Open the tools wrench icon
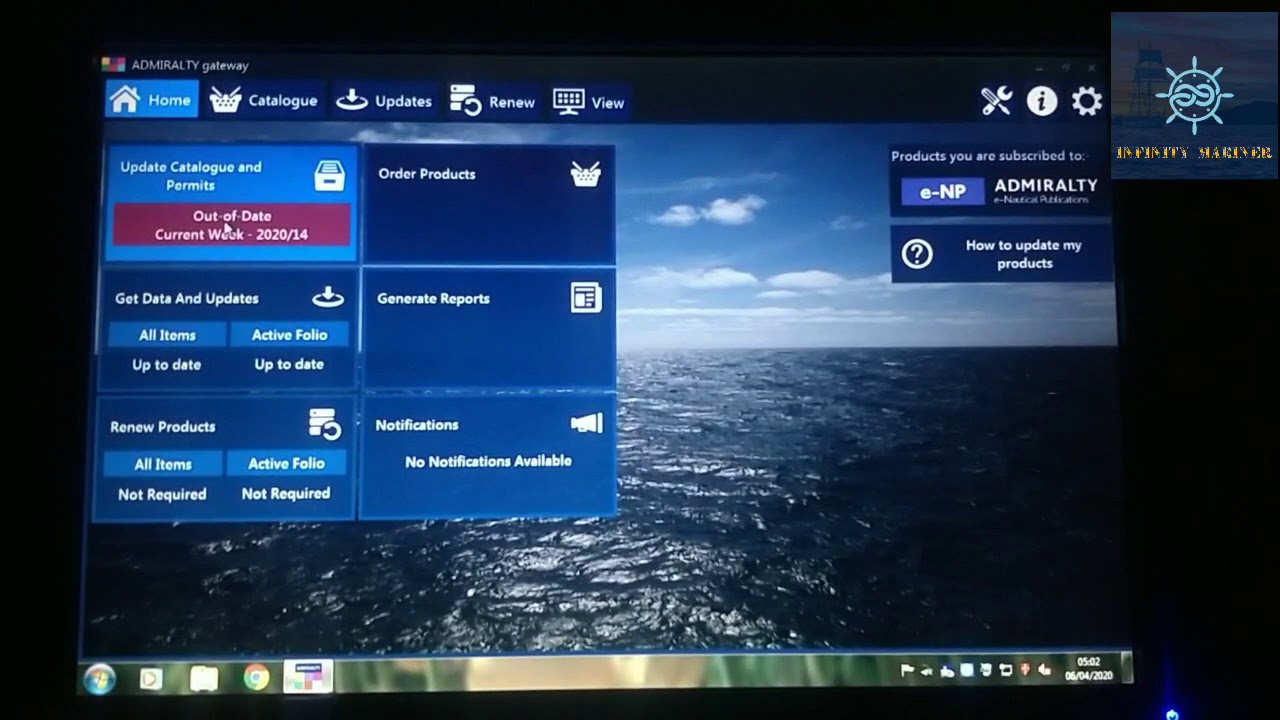The width and height of the screenshot is (1280, 720). (x=996, y=101)
